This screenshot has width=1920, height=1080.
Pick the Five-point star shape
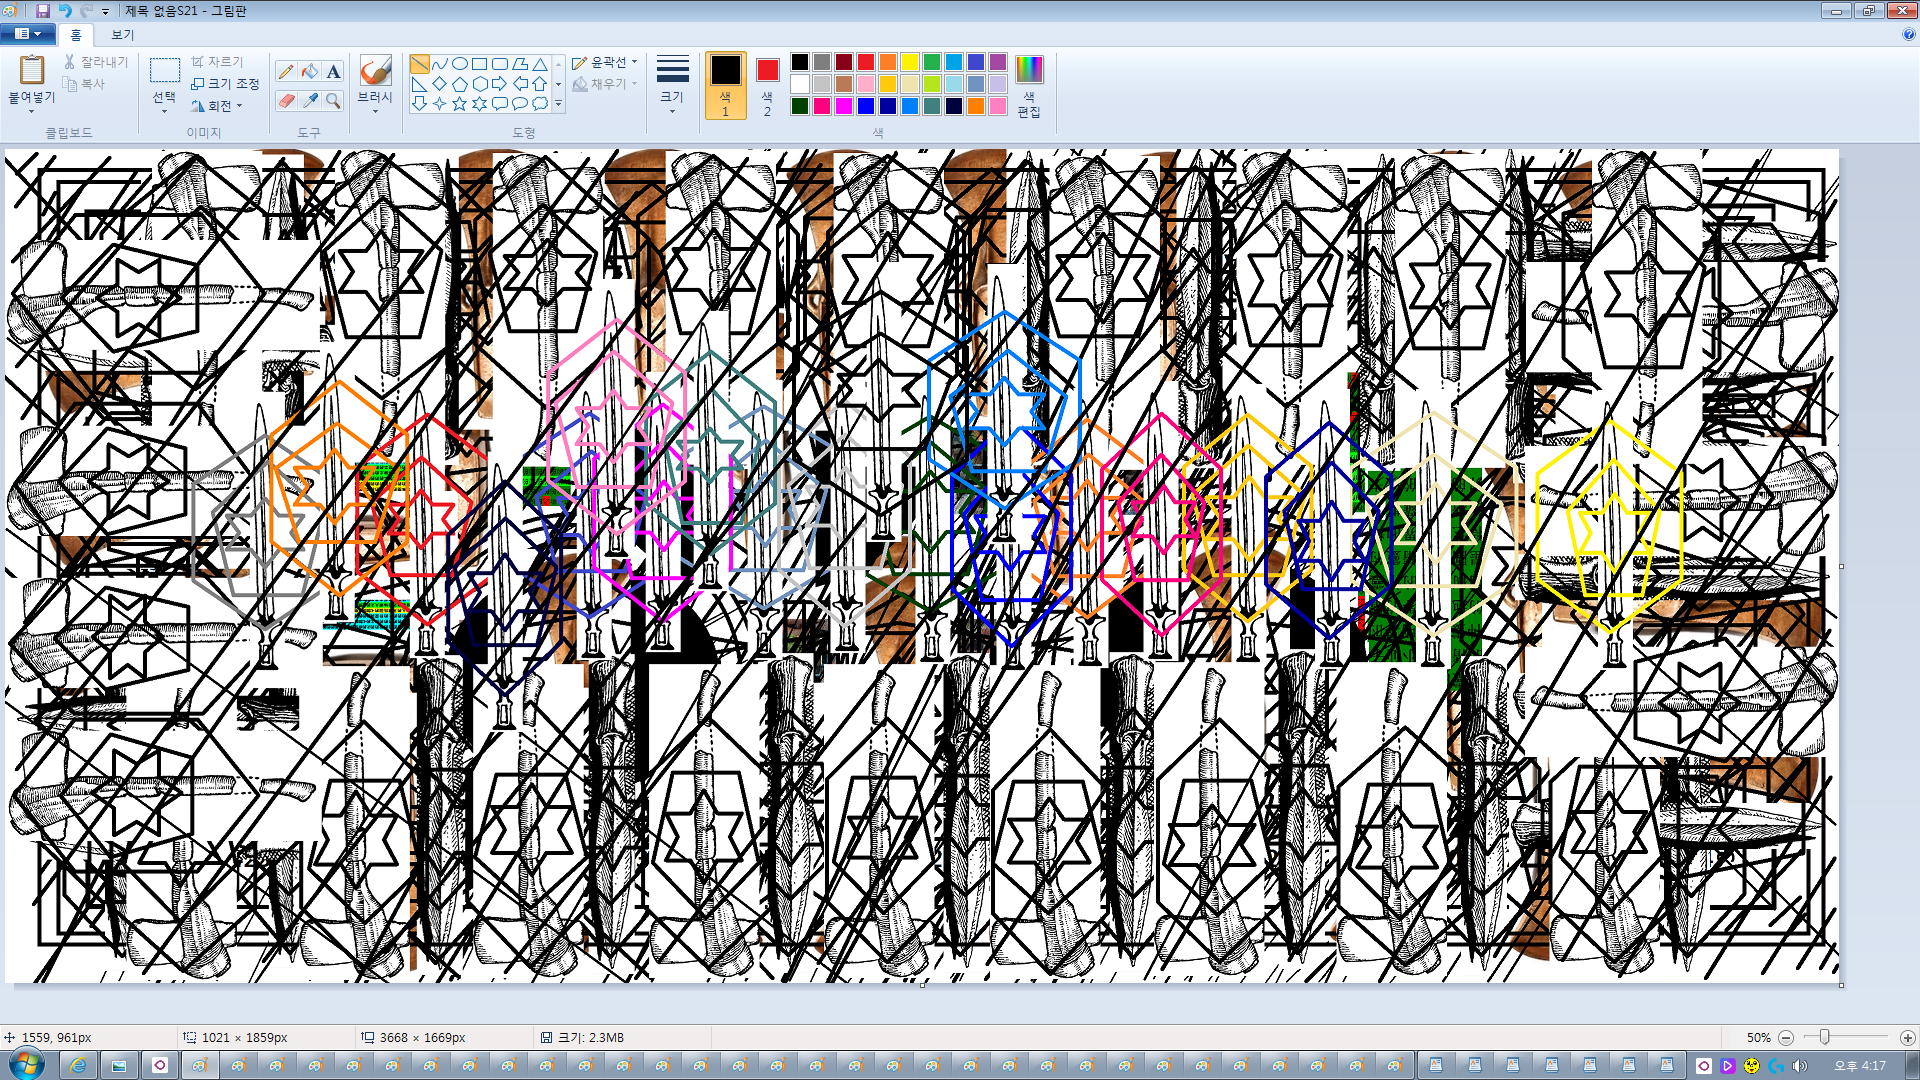[460, 104]
